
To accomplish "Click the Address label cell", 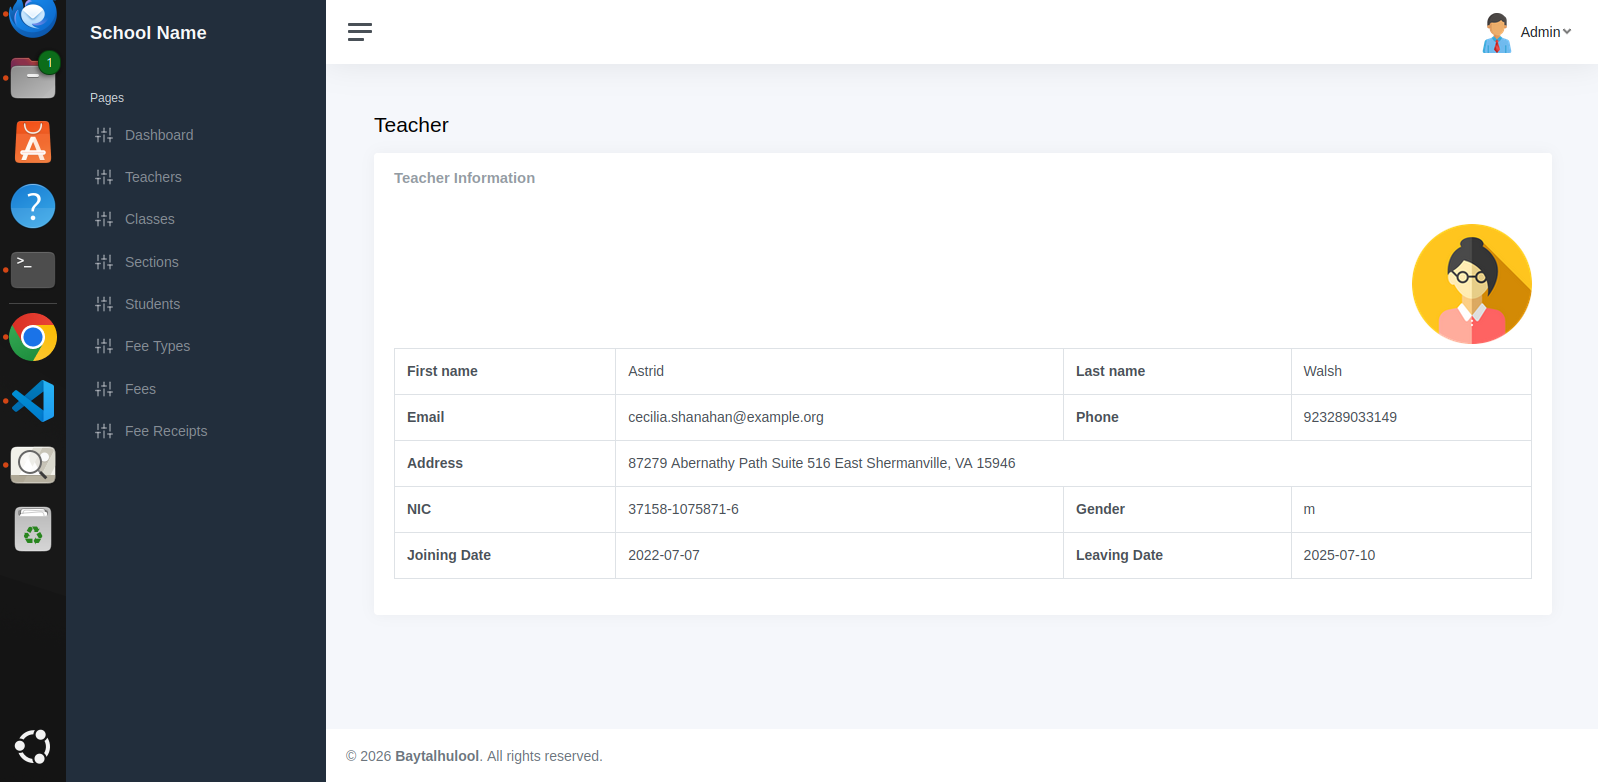I will click(505, 463).
